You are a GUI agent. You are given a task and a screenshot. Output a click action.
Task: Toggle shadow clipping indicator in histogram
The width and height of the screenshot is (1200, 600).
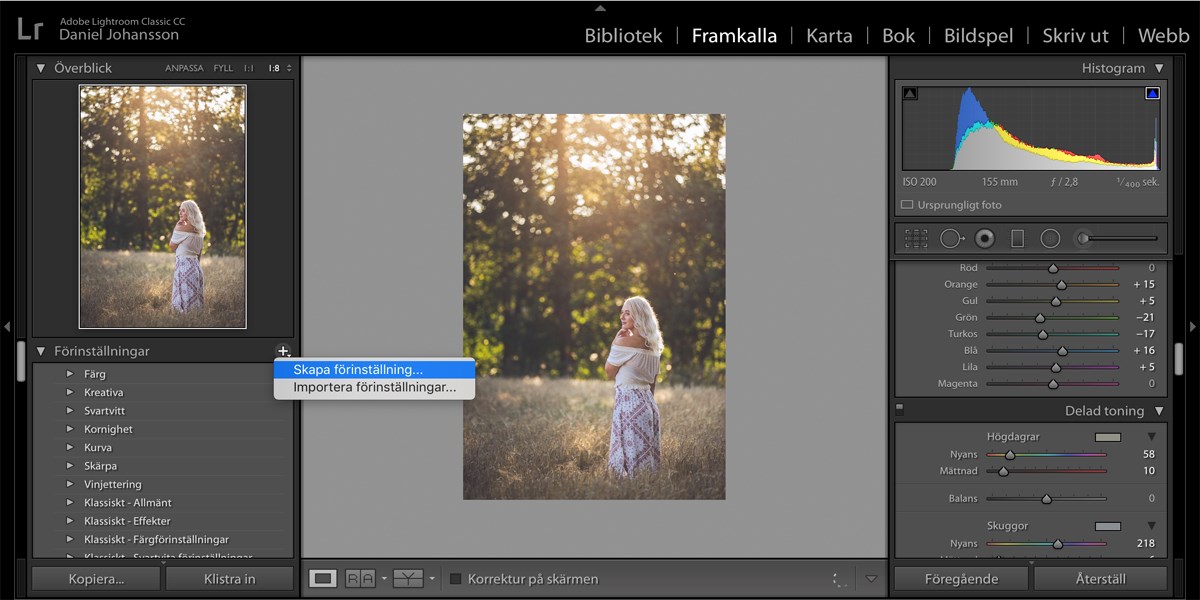click(910, 94)
